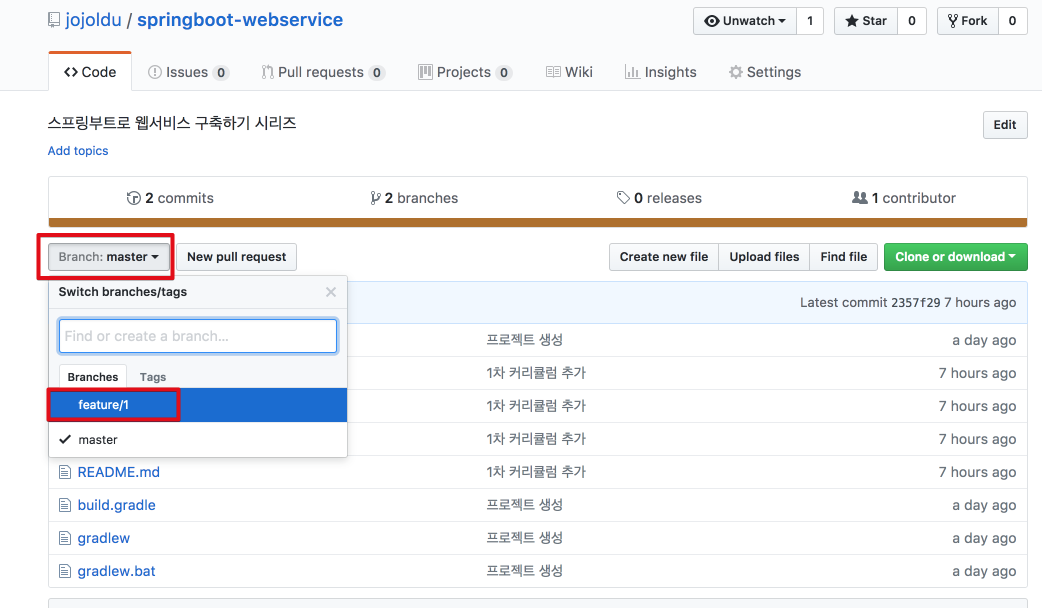
Task: Click repository description '스프링부트로 웹서비스 구축하기 시리즈'
Action: click(172, 123)
